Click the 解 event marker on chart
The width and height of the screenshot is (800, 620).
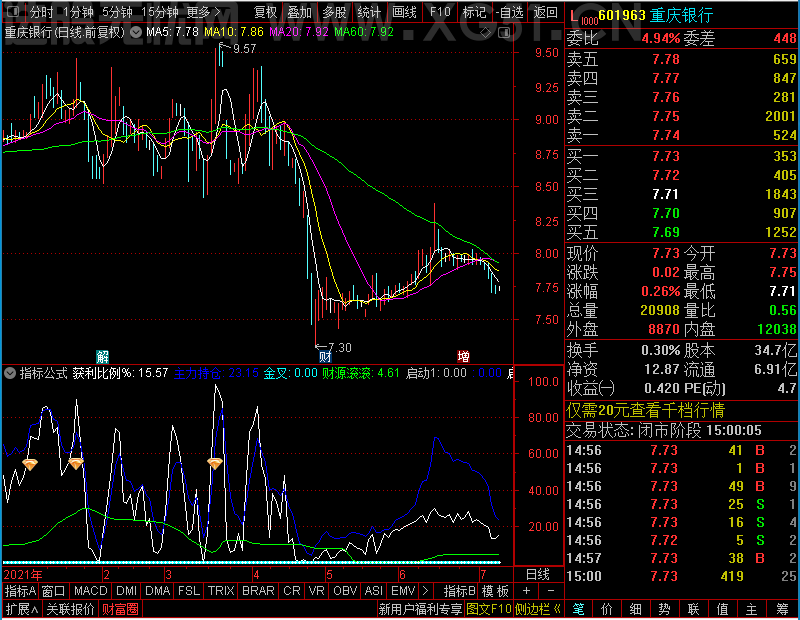103,356
